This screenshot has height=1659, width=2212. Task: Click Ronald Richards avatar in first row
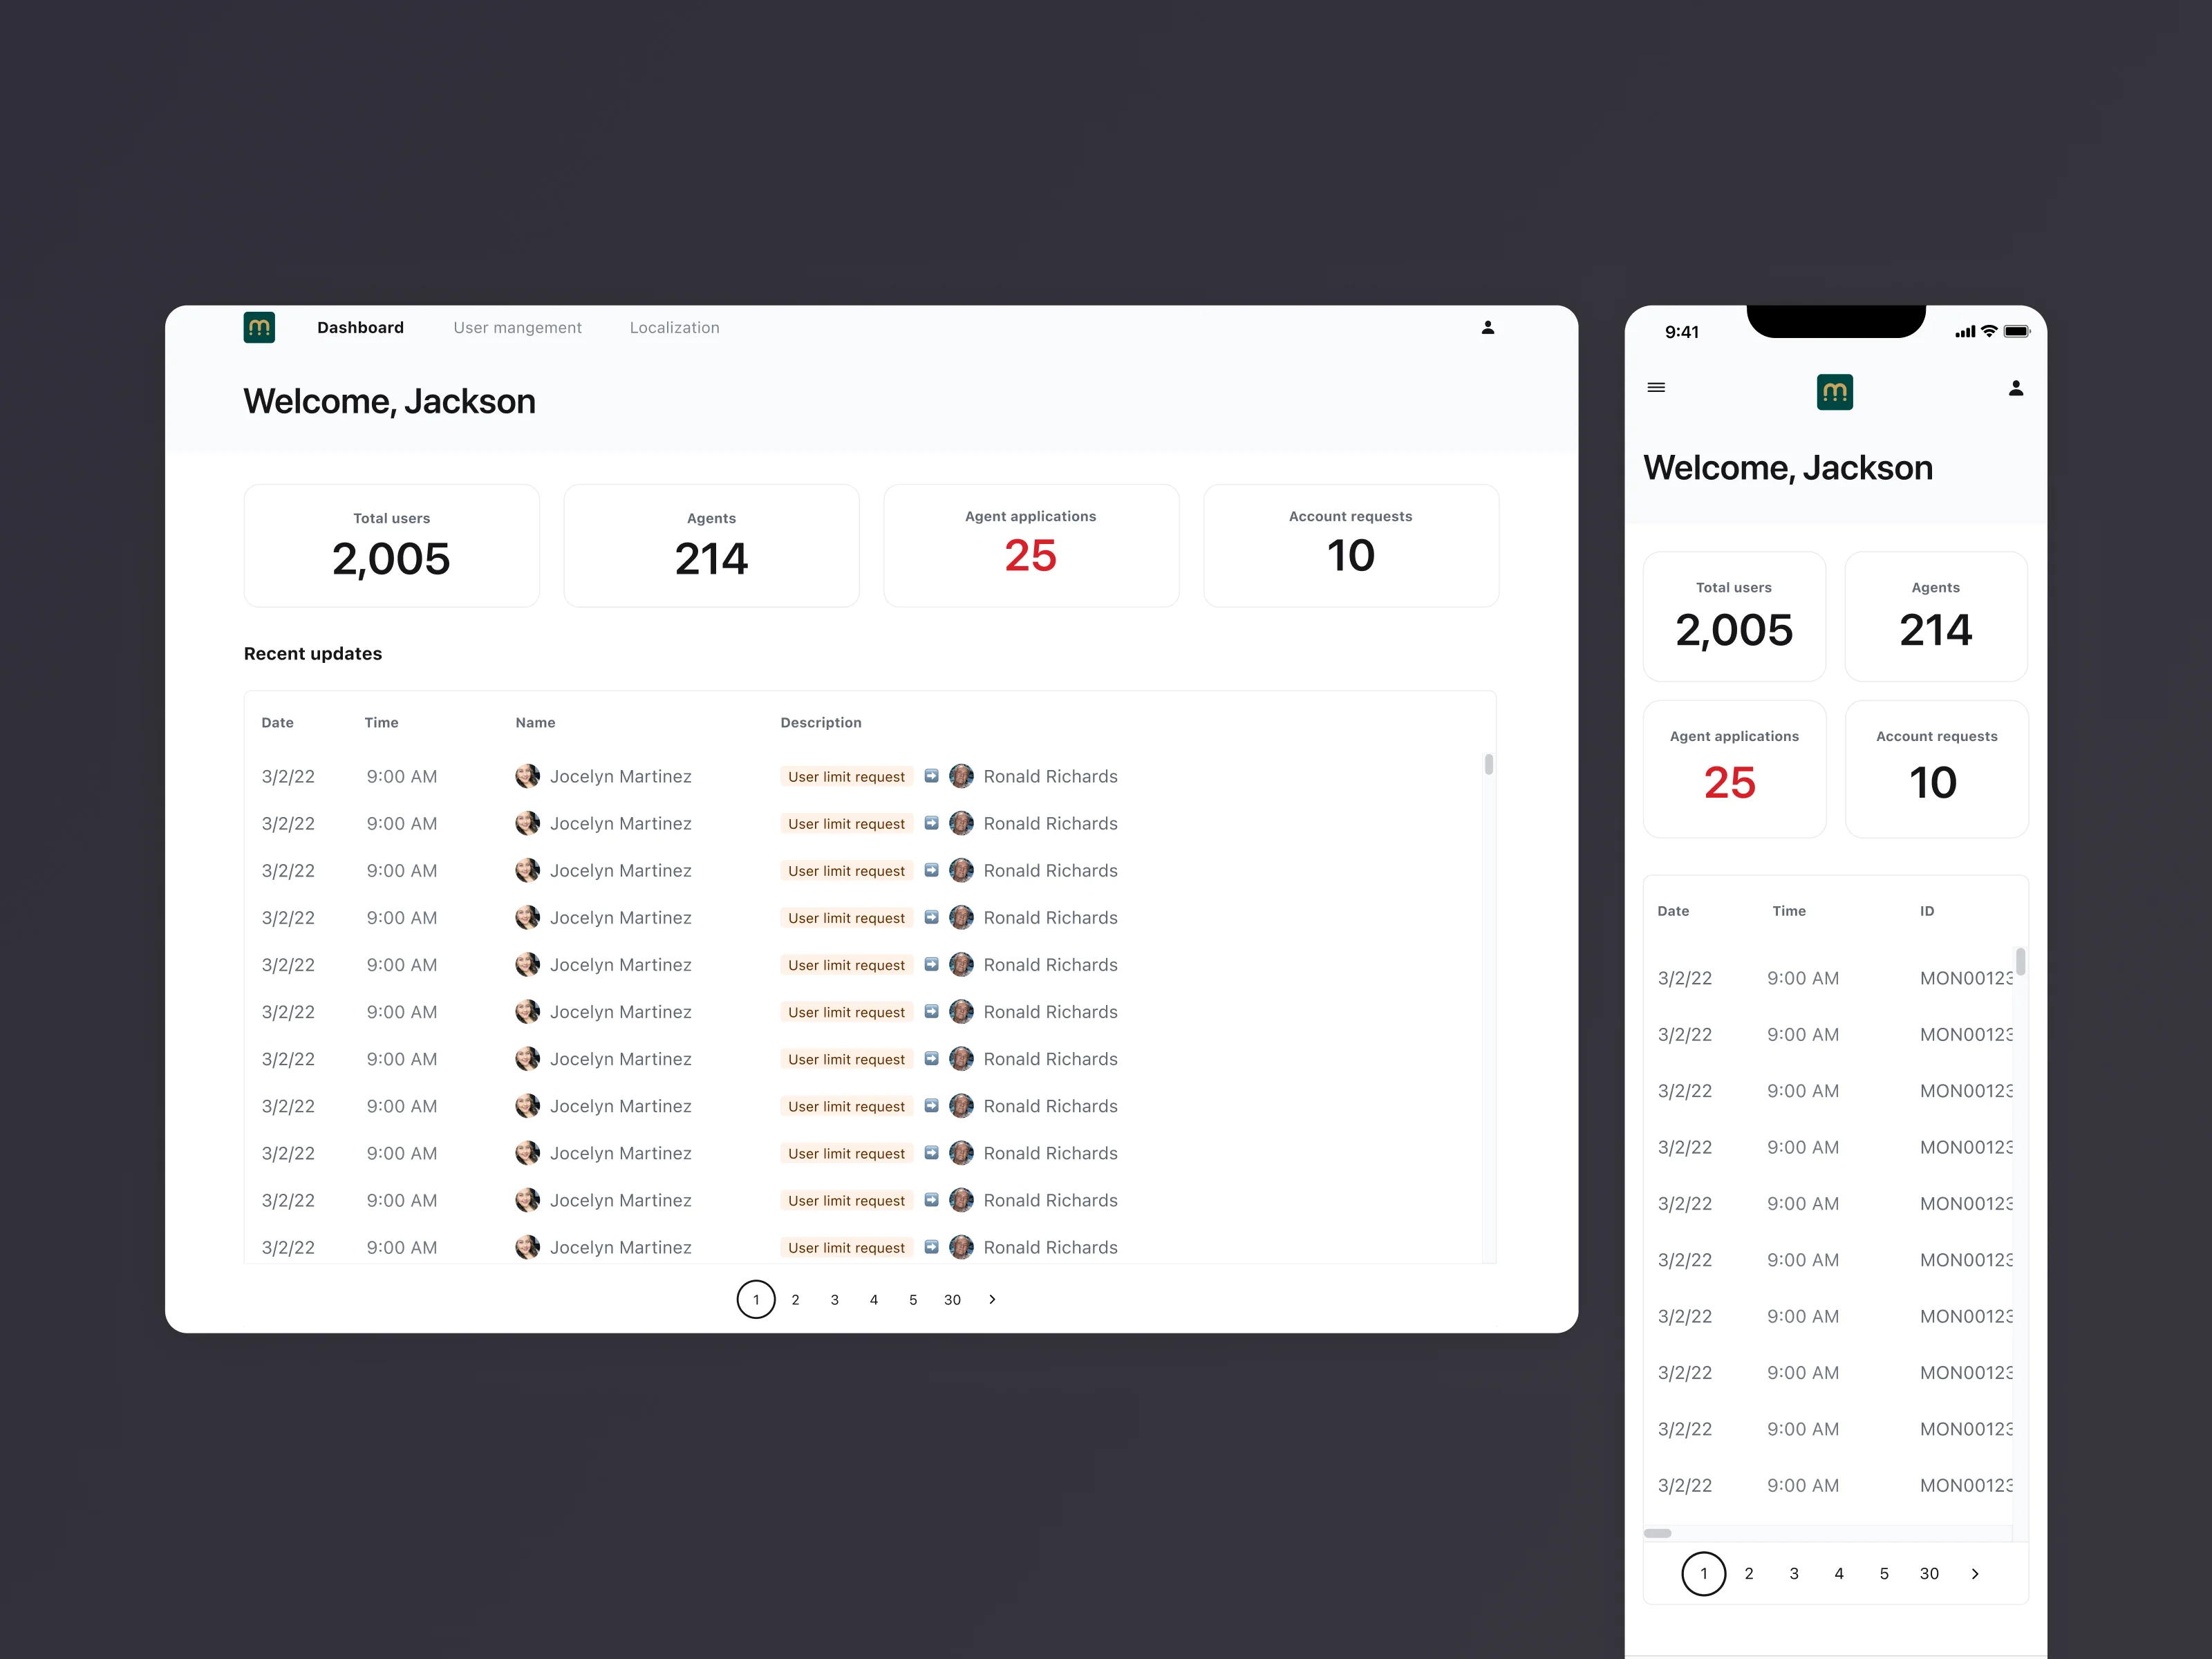(x=961, y=776)
